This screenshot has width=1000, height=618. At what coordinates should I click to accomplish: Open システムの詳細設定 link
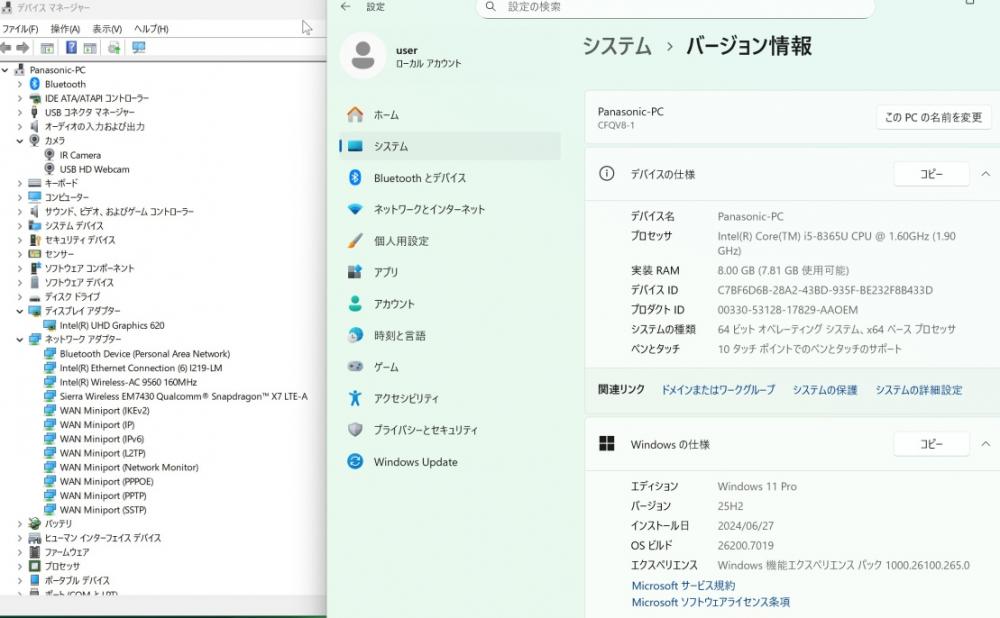click(x=918, y=390)
